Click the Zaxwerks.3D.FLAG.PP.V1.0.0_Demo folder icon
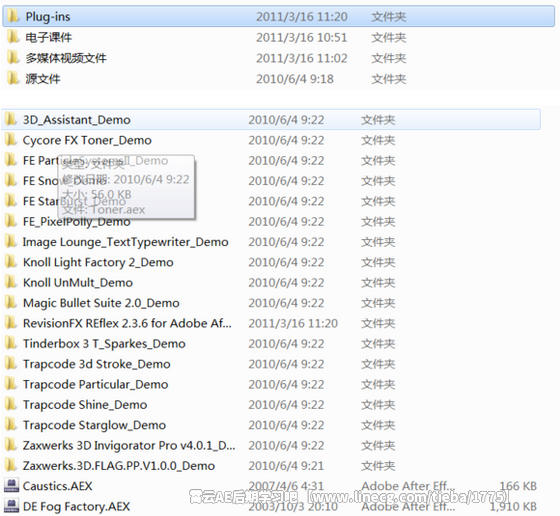 coord(11,465)
